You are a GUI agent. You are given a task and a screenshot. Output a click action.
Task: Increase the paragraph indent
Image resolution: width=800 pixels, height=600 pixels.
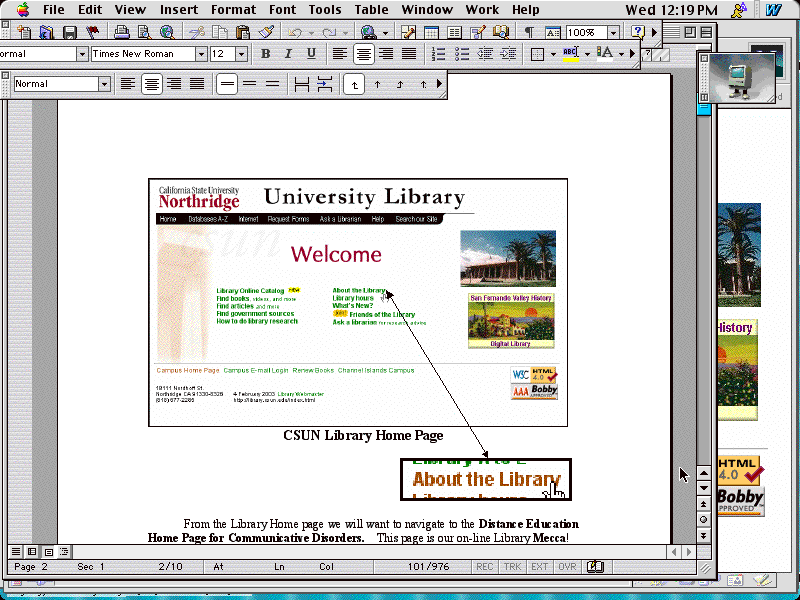pyautogui.click(x=508, y=54)
